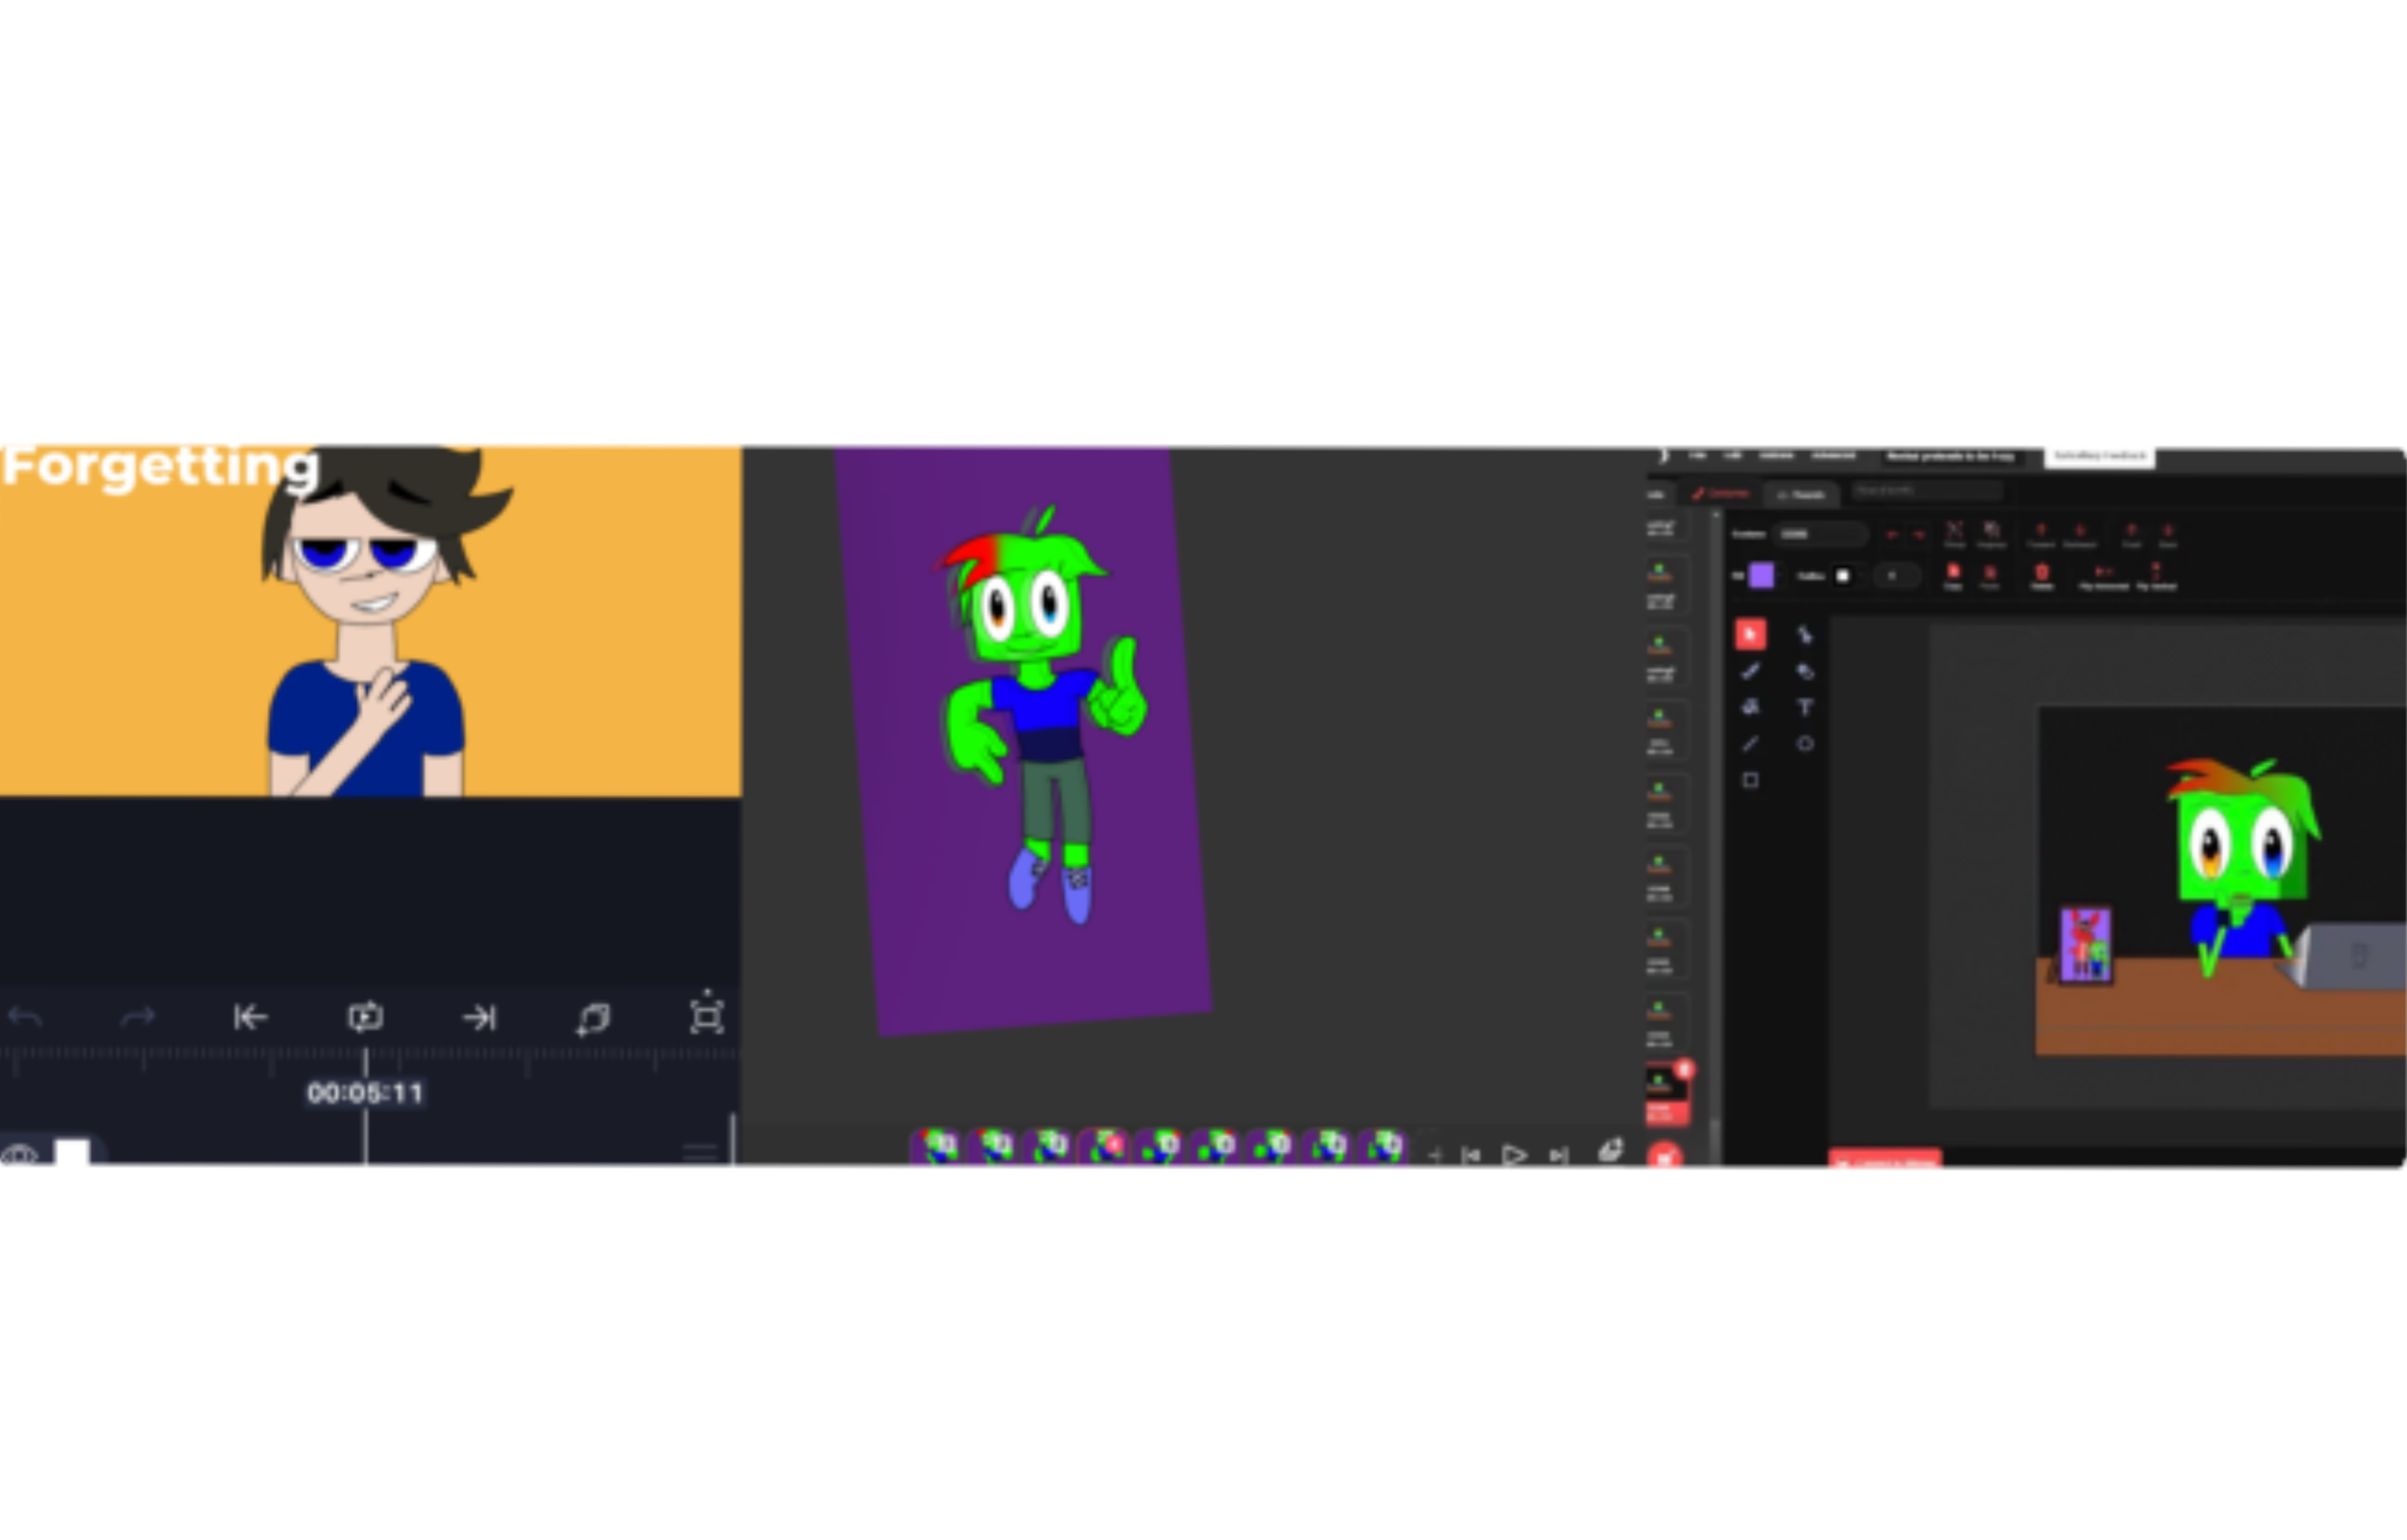Screen dimensions: 2407x1540
Task: Open the Edit menu
Action: (x=1732, y=456)
